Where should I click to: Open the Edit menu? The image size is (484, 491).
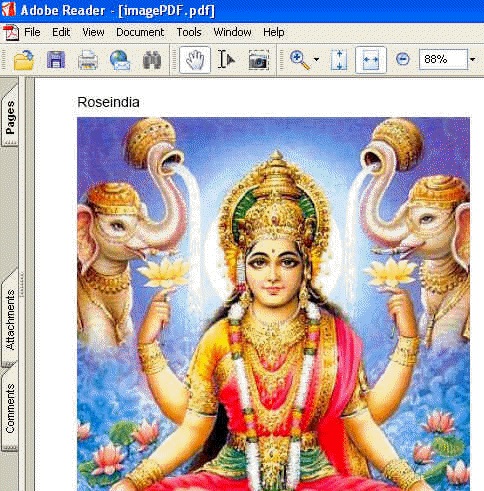(x=61, y=32)
